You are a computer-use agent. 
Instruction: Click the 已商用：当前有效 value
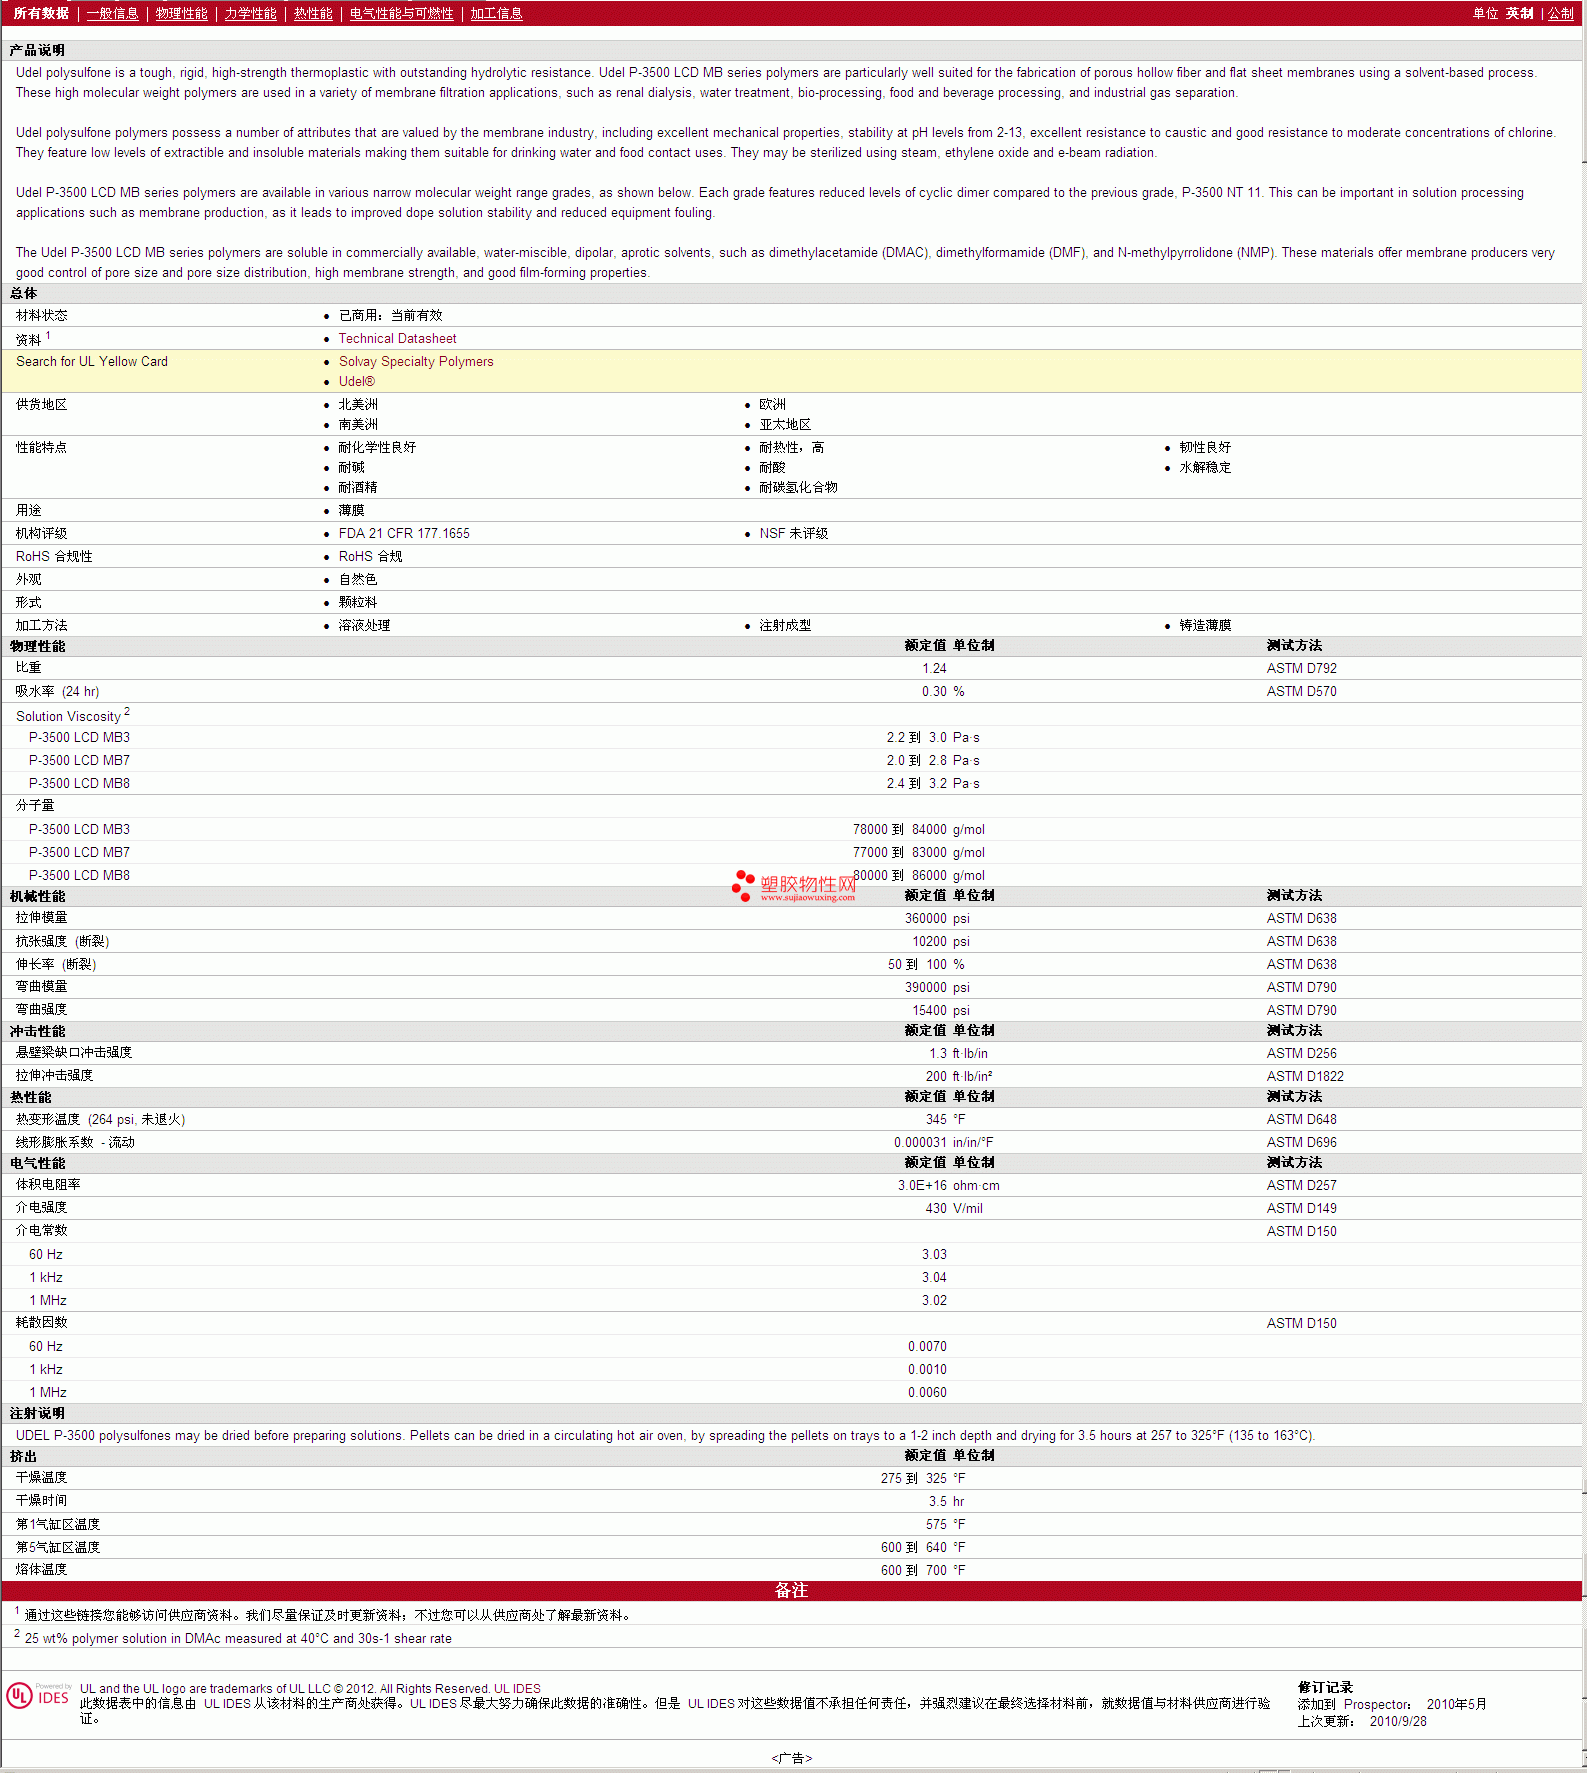(x=390, y=315)
